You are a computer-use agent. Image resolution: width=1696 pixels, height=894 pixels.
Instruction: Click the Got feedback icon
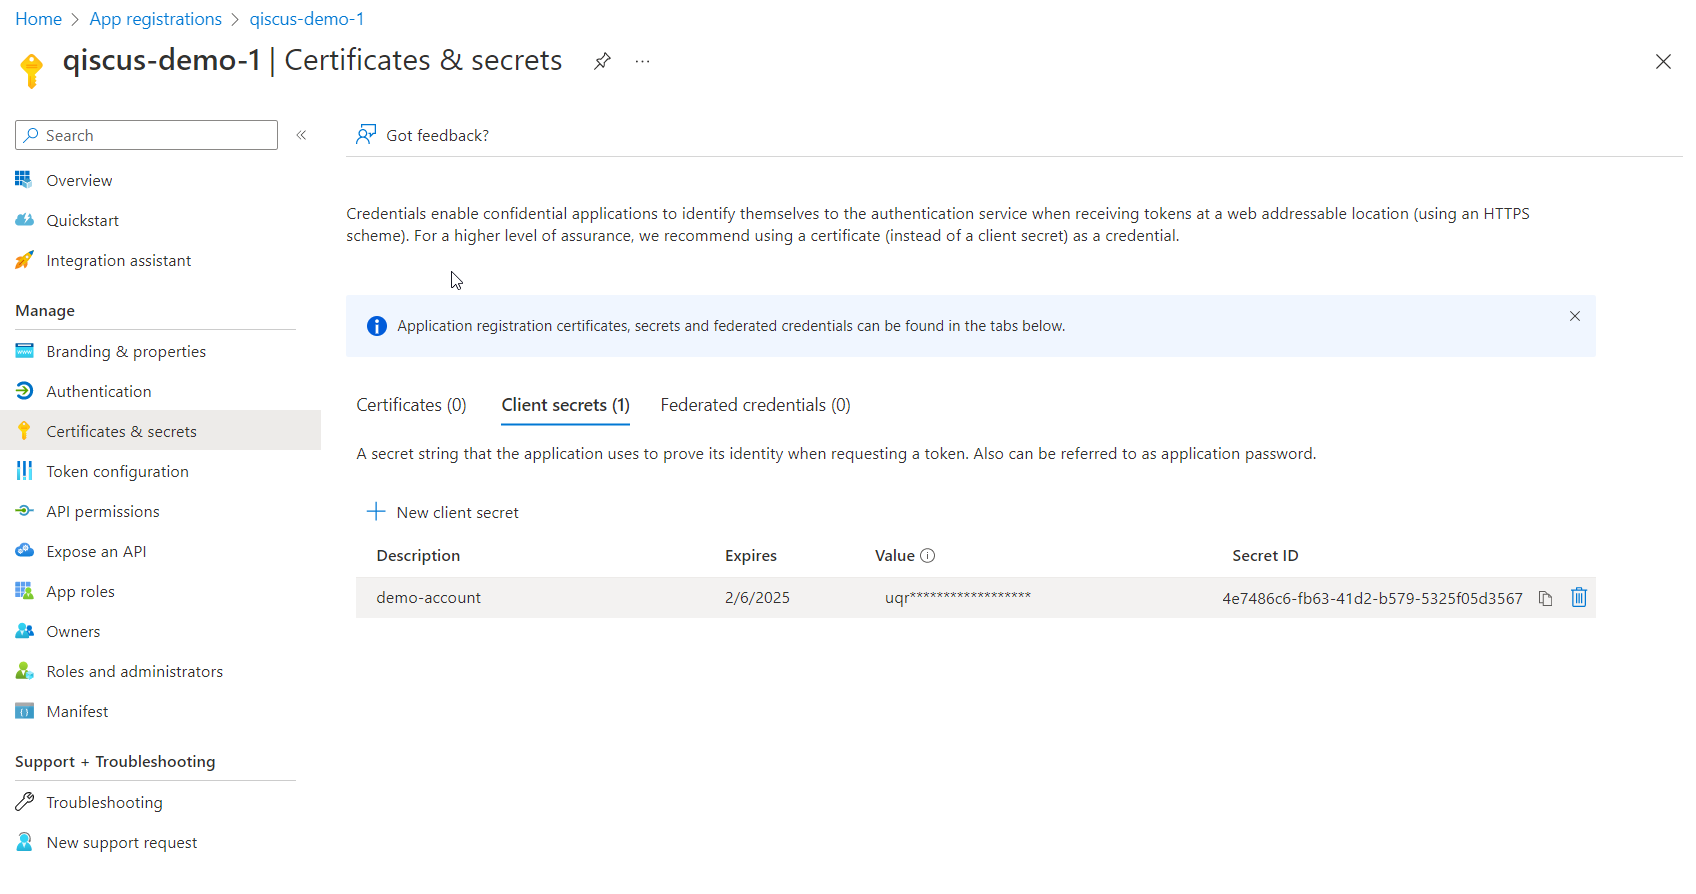point(366,135)
